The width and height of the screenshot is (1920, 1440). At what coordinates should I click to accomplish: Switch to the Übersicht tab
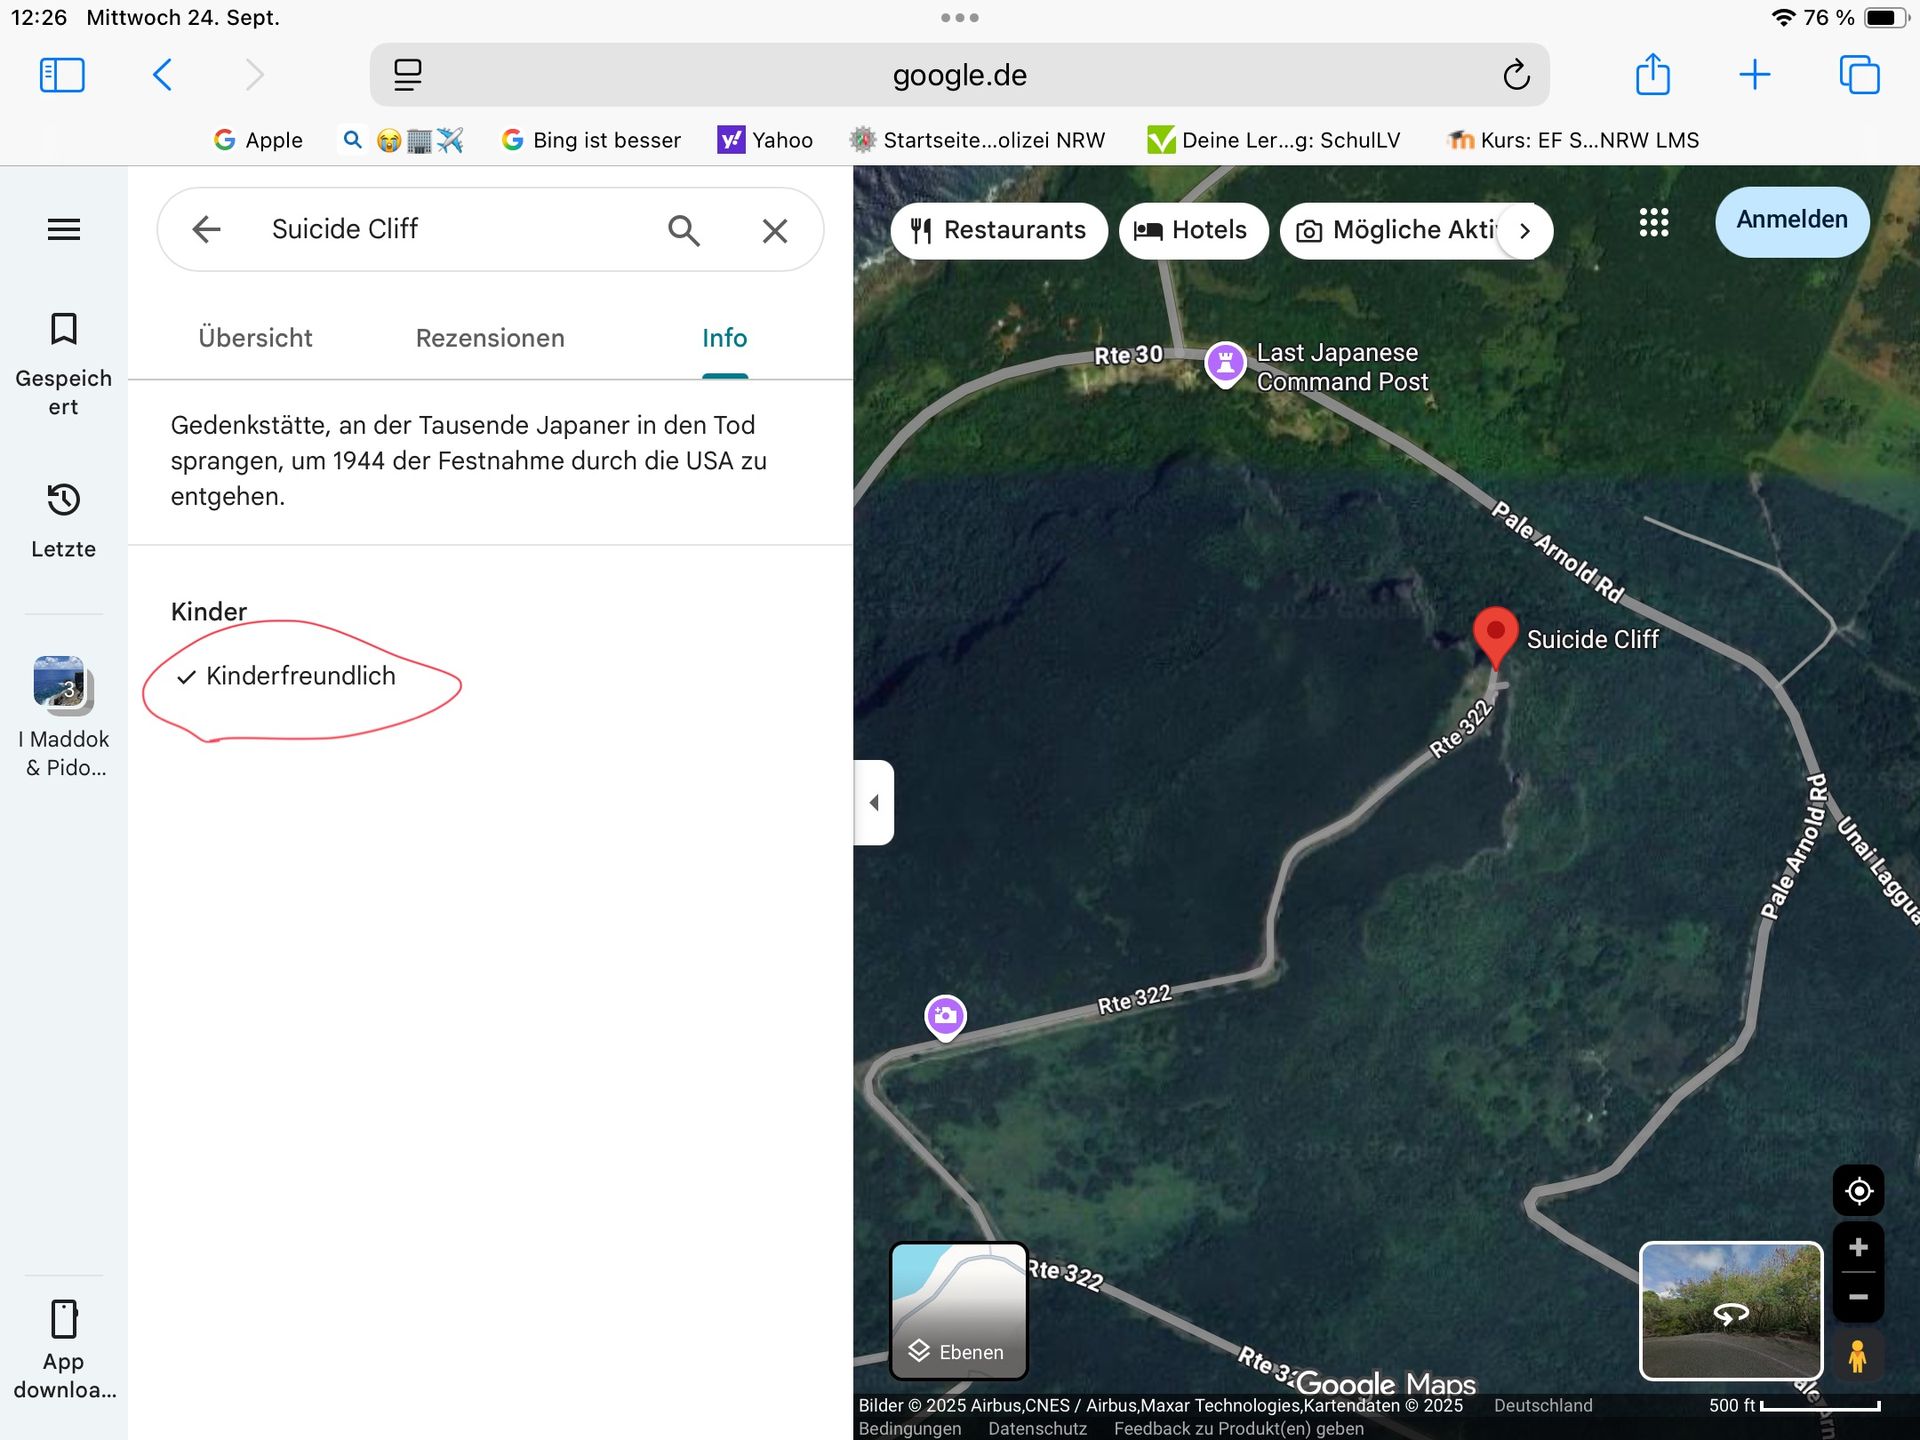coord(255,338)
